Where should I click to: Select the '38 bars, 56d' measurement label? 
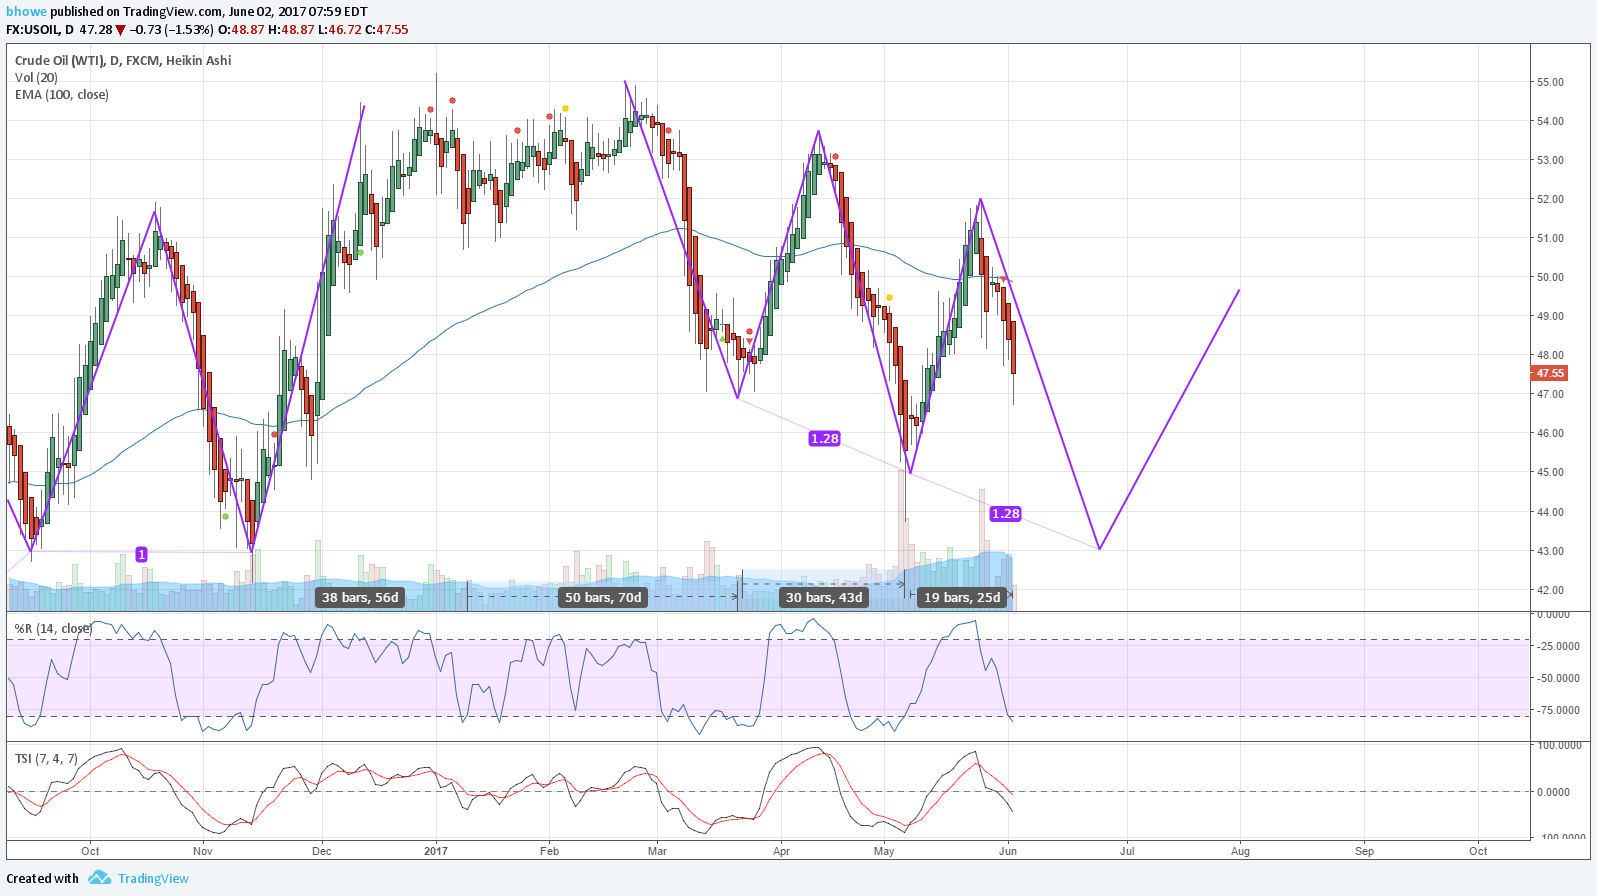pos(360,598)
